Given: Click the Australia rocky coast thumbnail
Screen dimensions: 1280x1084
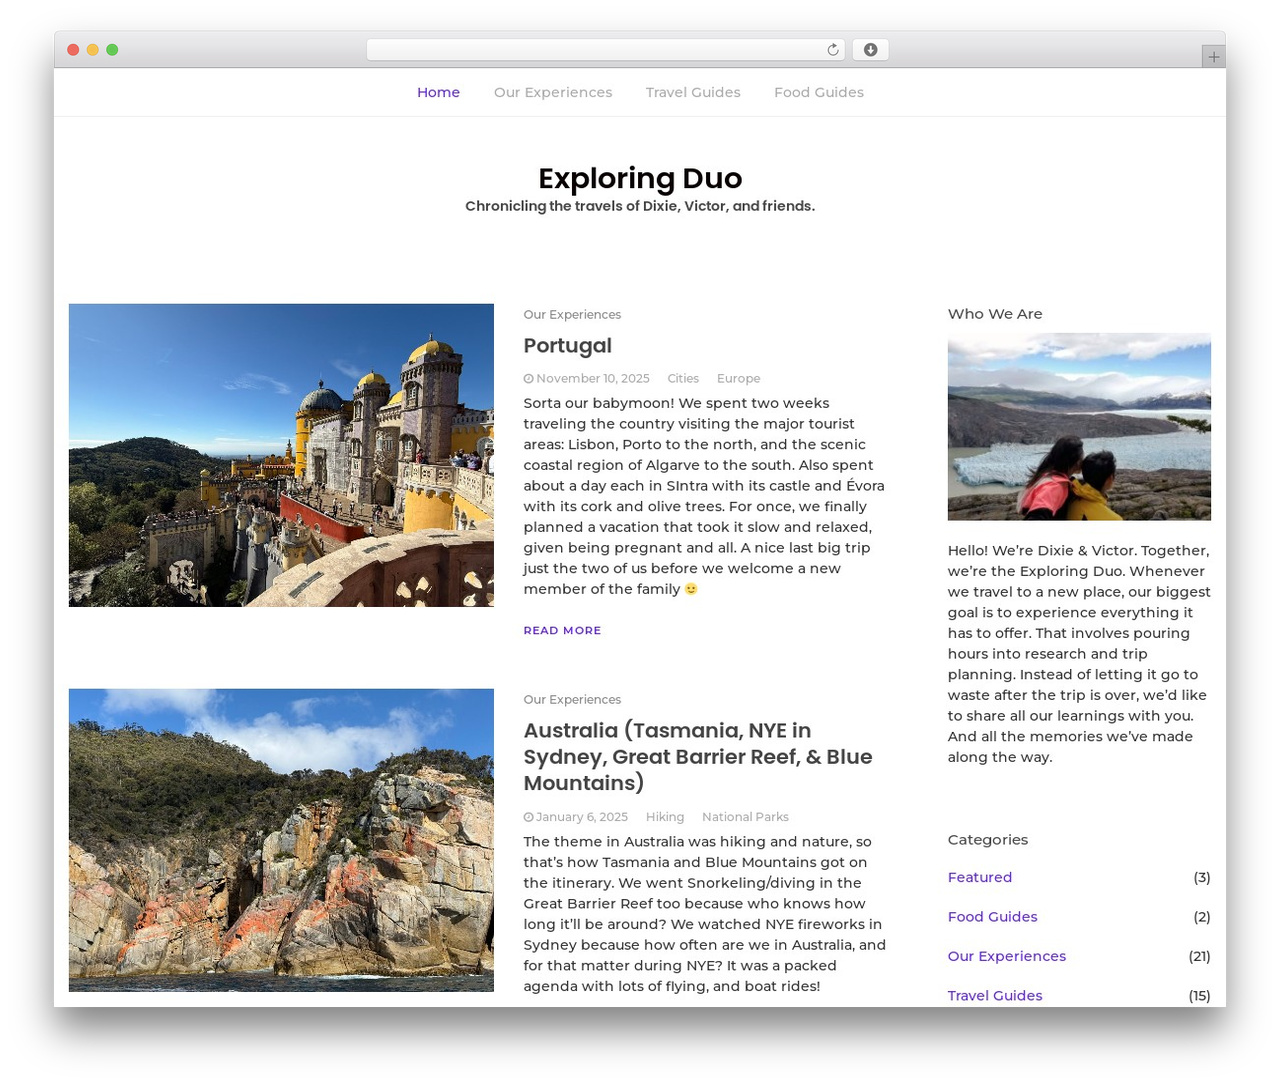Looking at the screenshot, I should [x=281, y=840].
